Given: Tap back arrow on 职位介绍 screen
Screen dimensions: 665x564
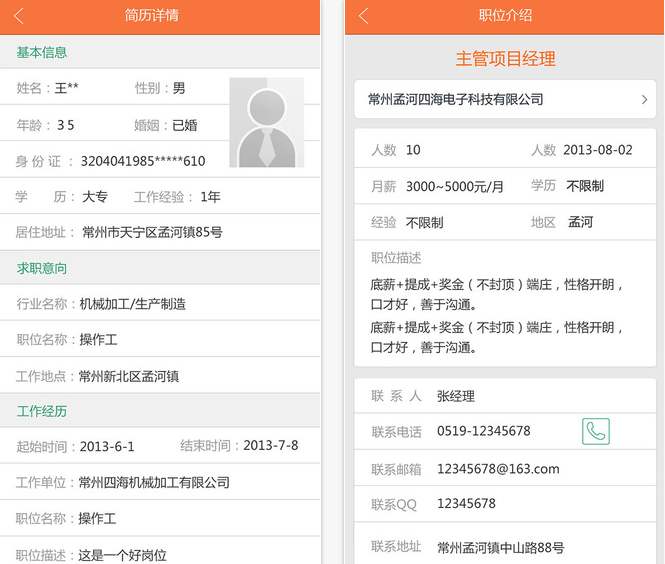Looking at the screenshot, I should point(363,16).
